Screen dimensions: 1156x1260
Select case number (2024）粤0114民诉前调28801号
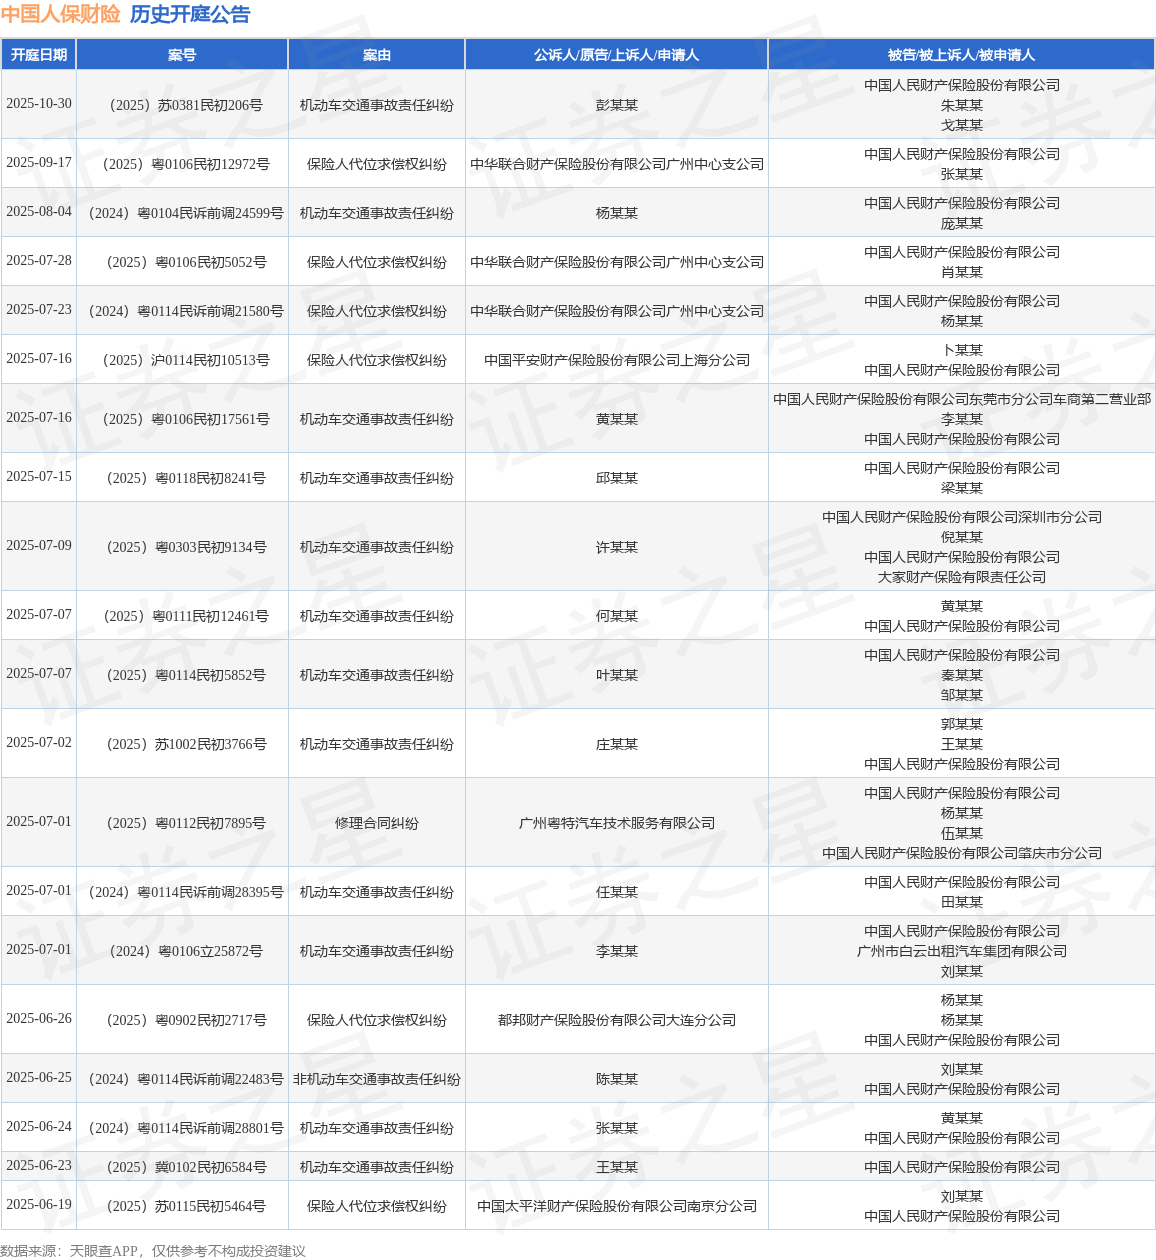point(182,1128)
